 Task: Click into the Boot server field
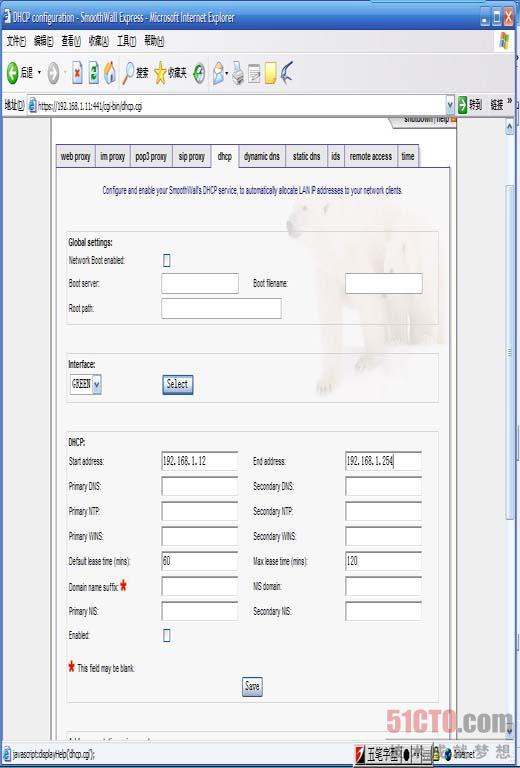point(200,284)
